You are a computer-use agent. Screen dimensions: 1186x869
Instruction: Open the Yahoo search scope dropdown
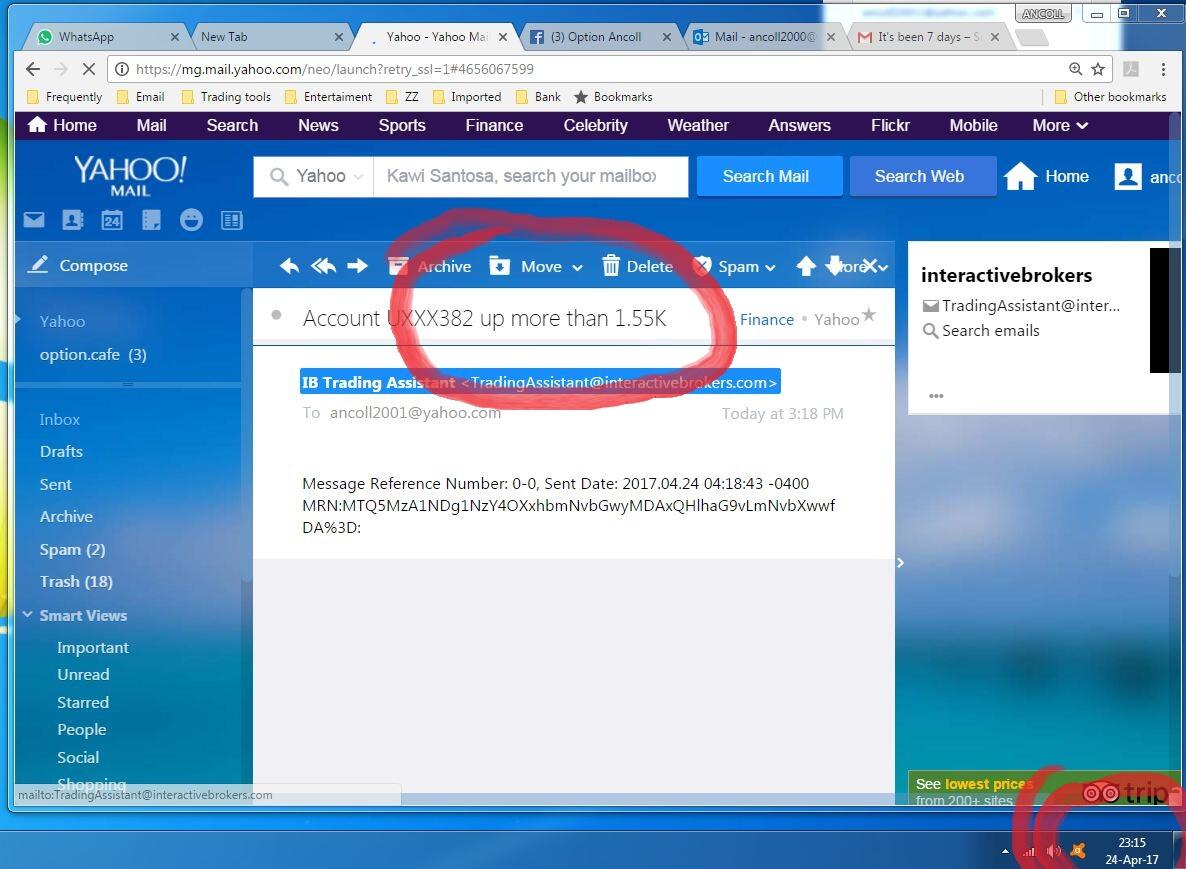click(x=330, y=176)
